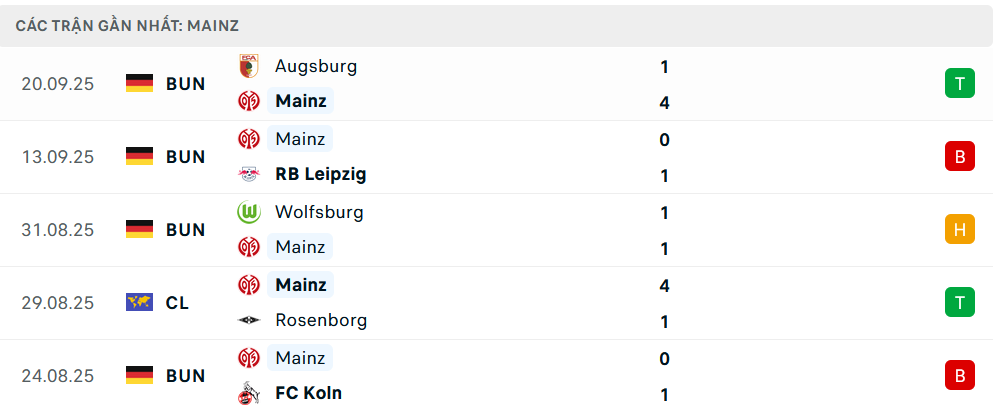Click the red B badge for 13.09.25
Screen dimensions: 996x411
(959, 156)
